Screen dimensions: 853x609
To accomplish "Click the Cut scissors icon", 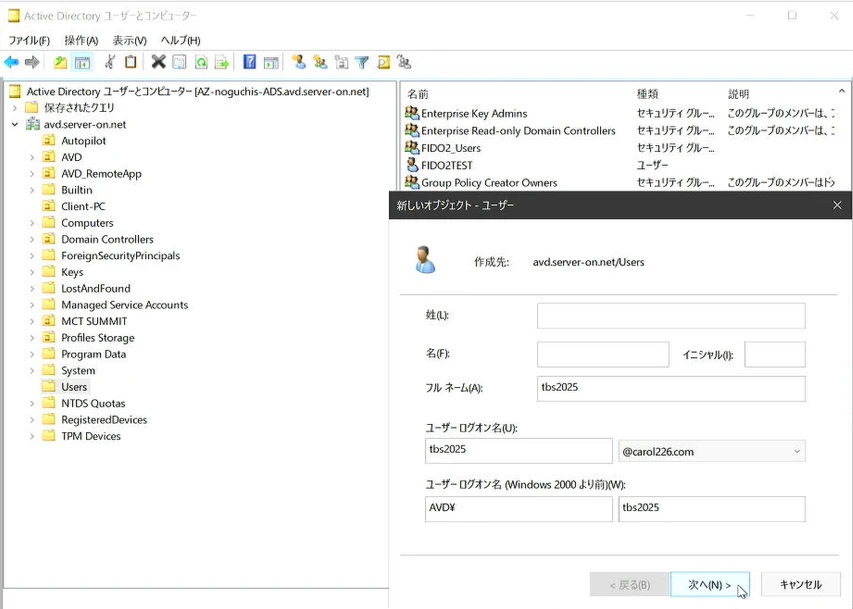I will tap(109, 63).
